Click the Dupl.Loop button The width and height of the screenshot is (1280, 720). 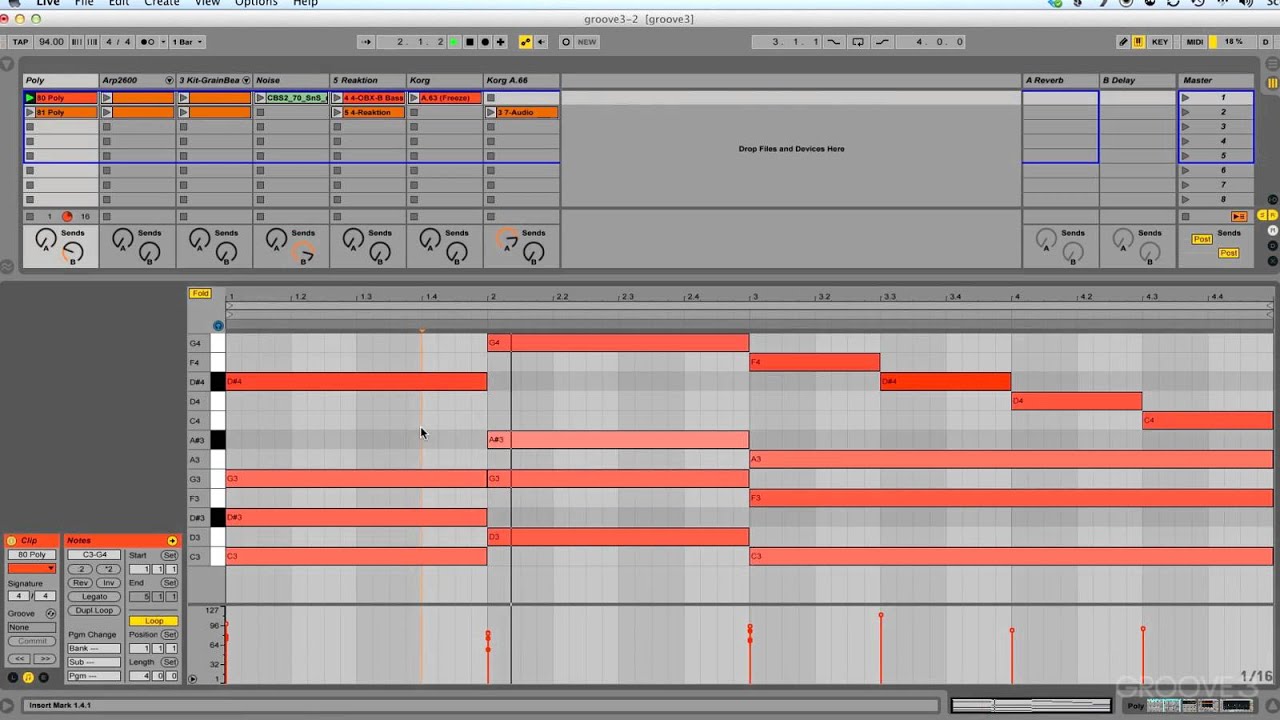(94, 610)
